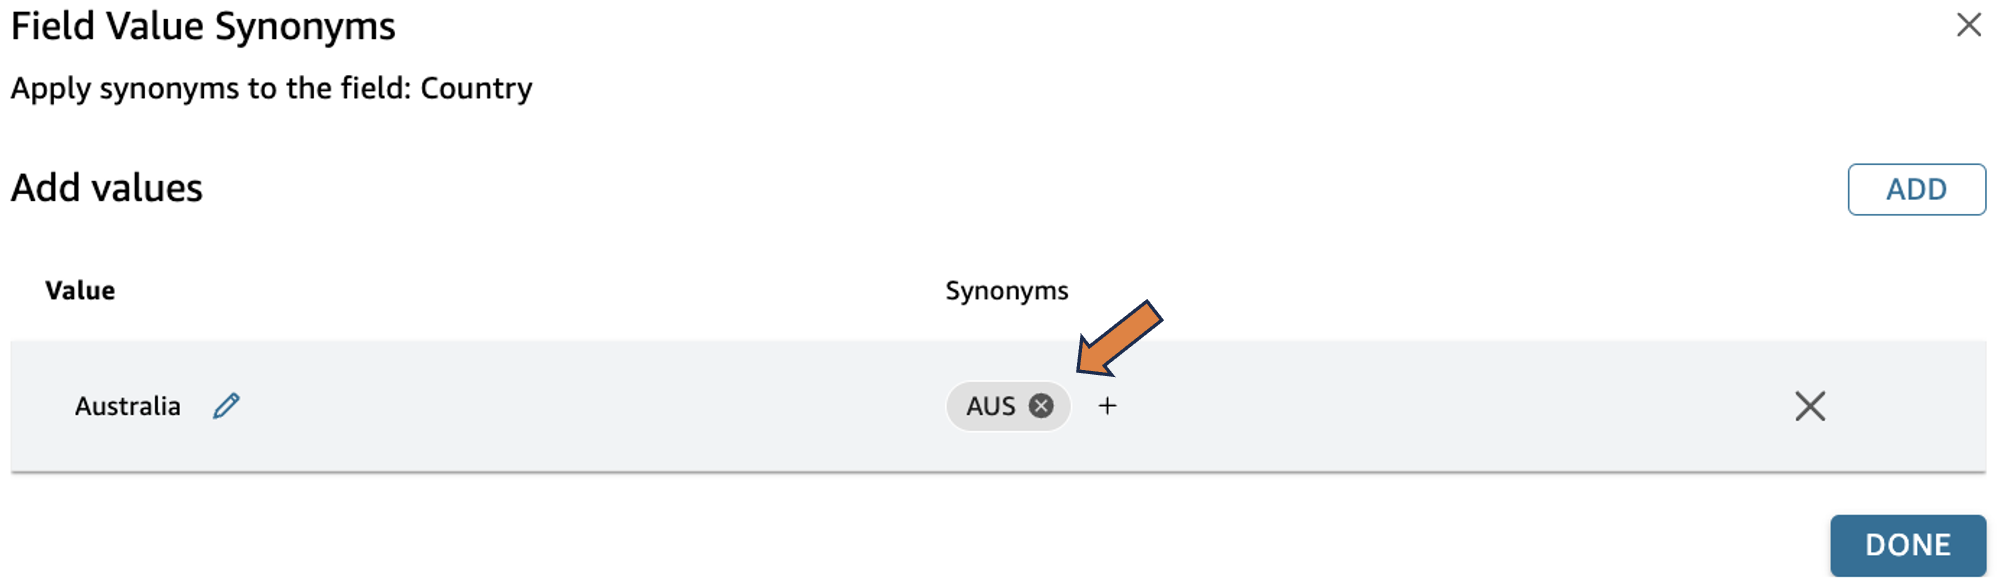This screenshot has height=588, width=2014.
Task: Select the edit pencil beside the Australia value
Action: (226, 406)
